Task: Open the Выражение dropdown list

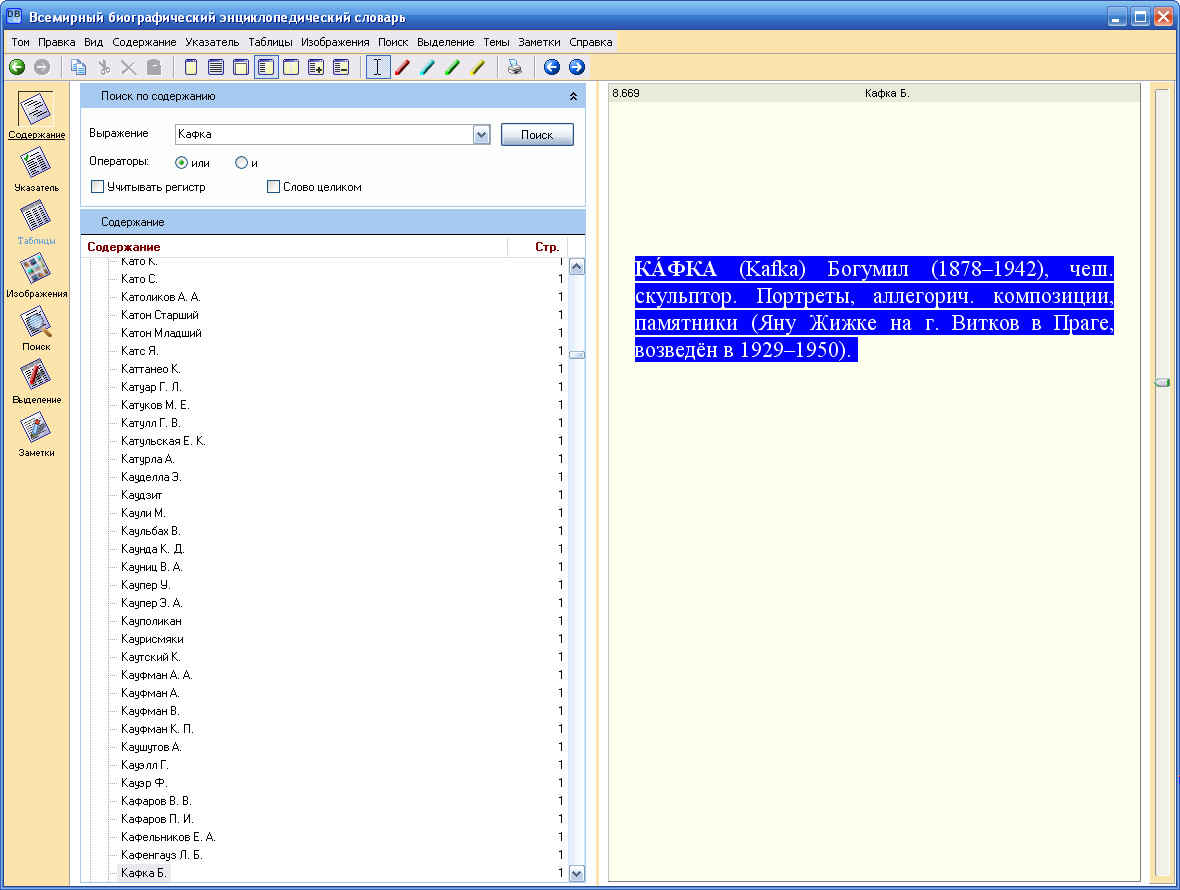Action: (481, 135)
